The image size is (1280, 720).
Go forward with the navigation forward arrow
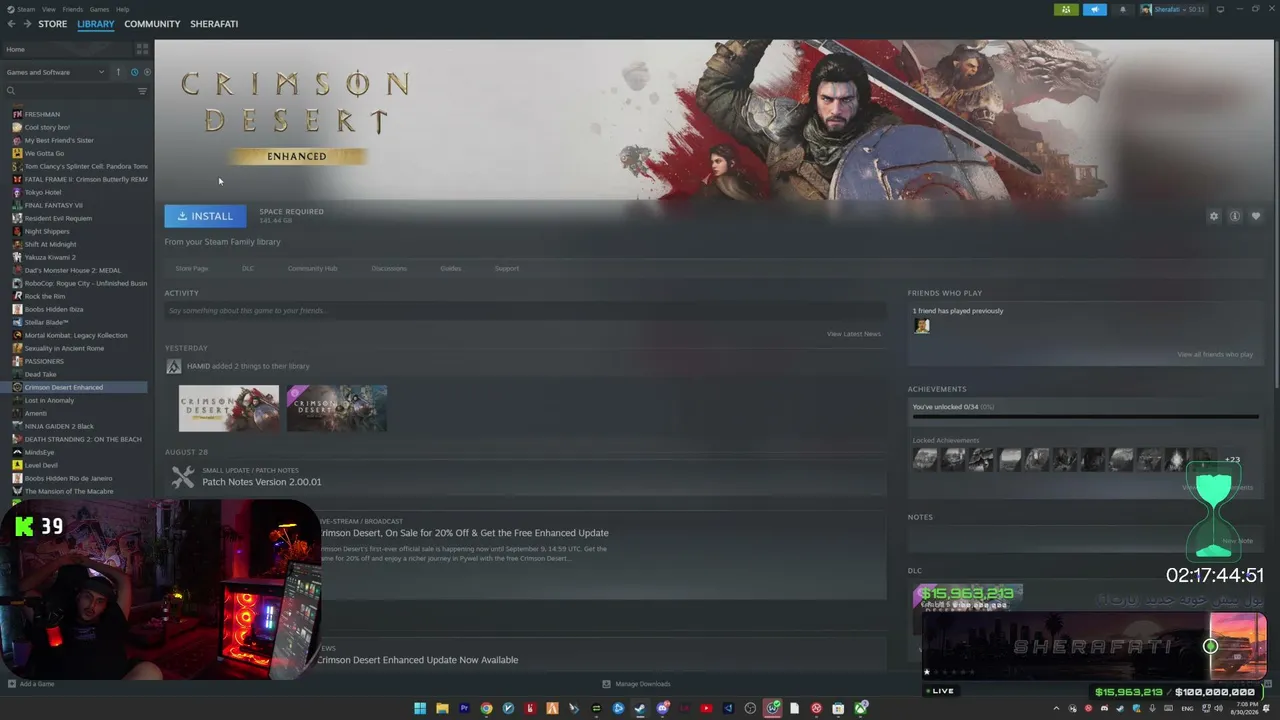pyautogui.click(x=27, y=24)
